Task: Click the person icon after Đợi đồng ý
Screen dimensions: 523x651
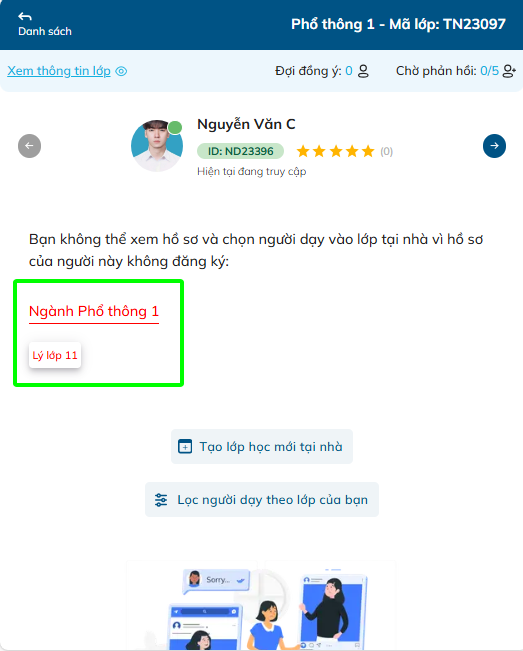Action: coord(363,71)
